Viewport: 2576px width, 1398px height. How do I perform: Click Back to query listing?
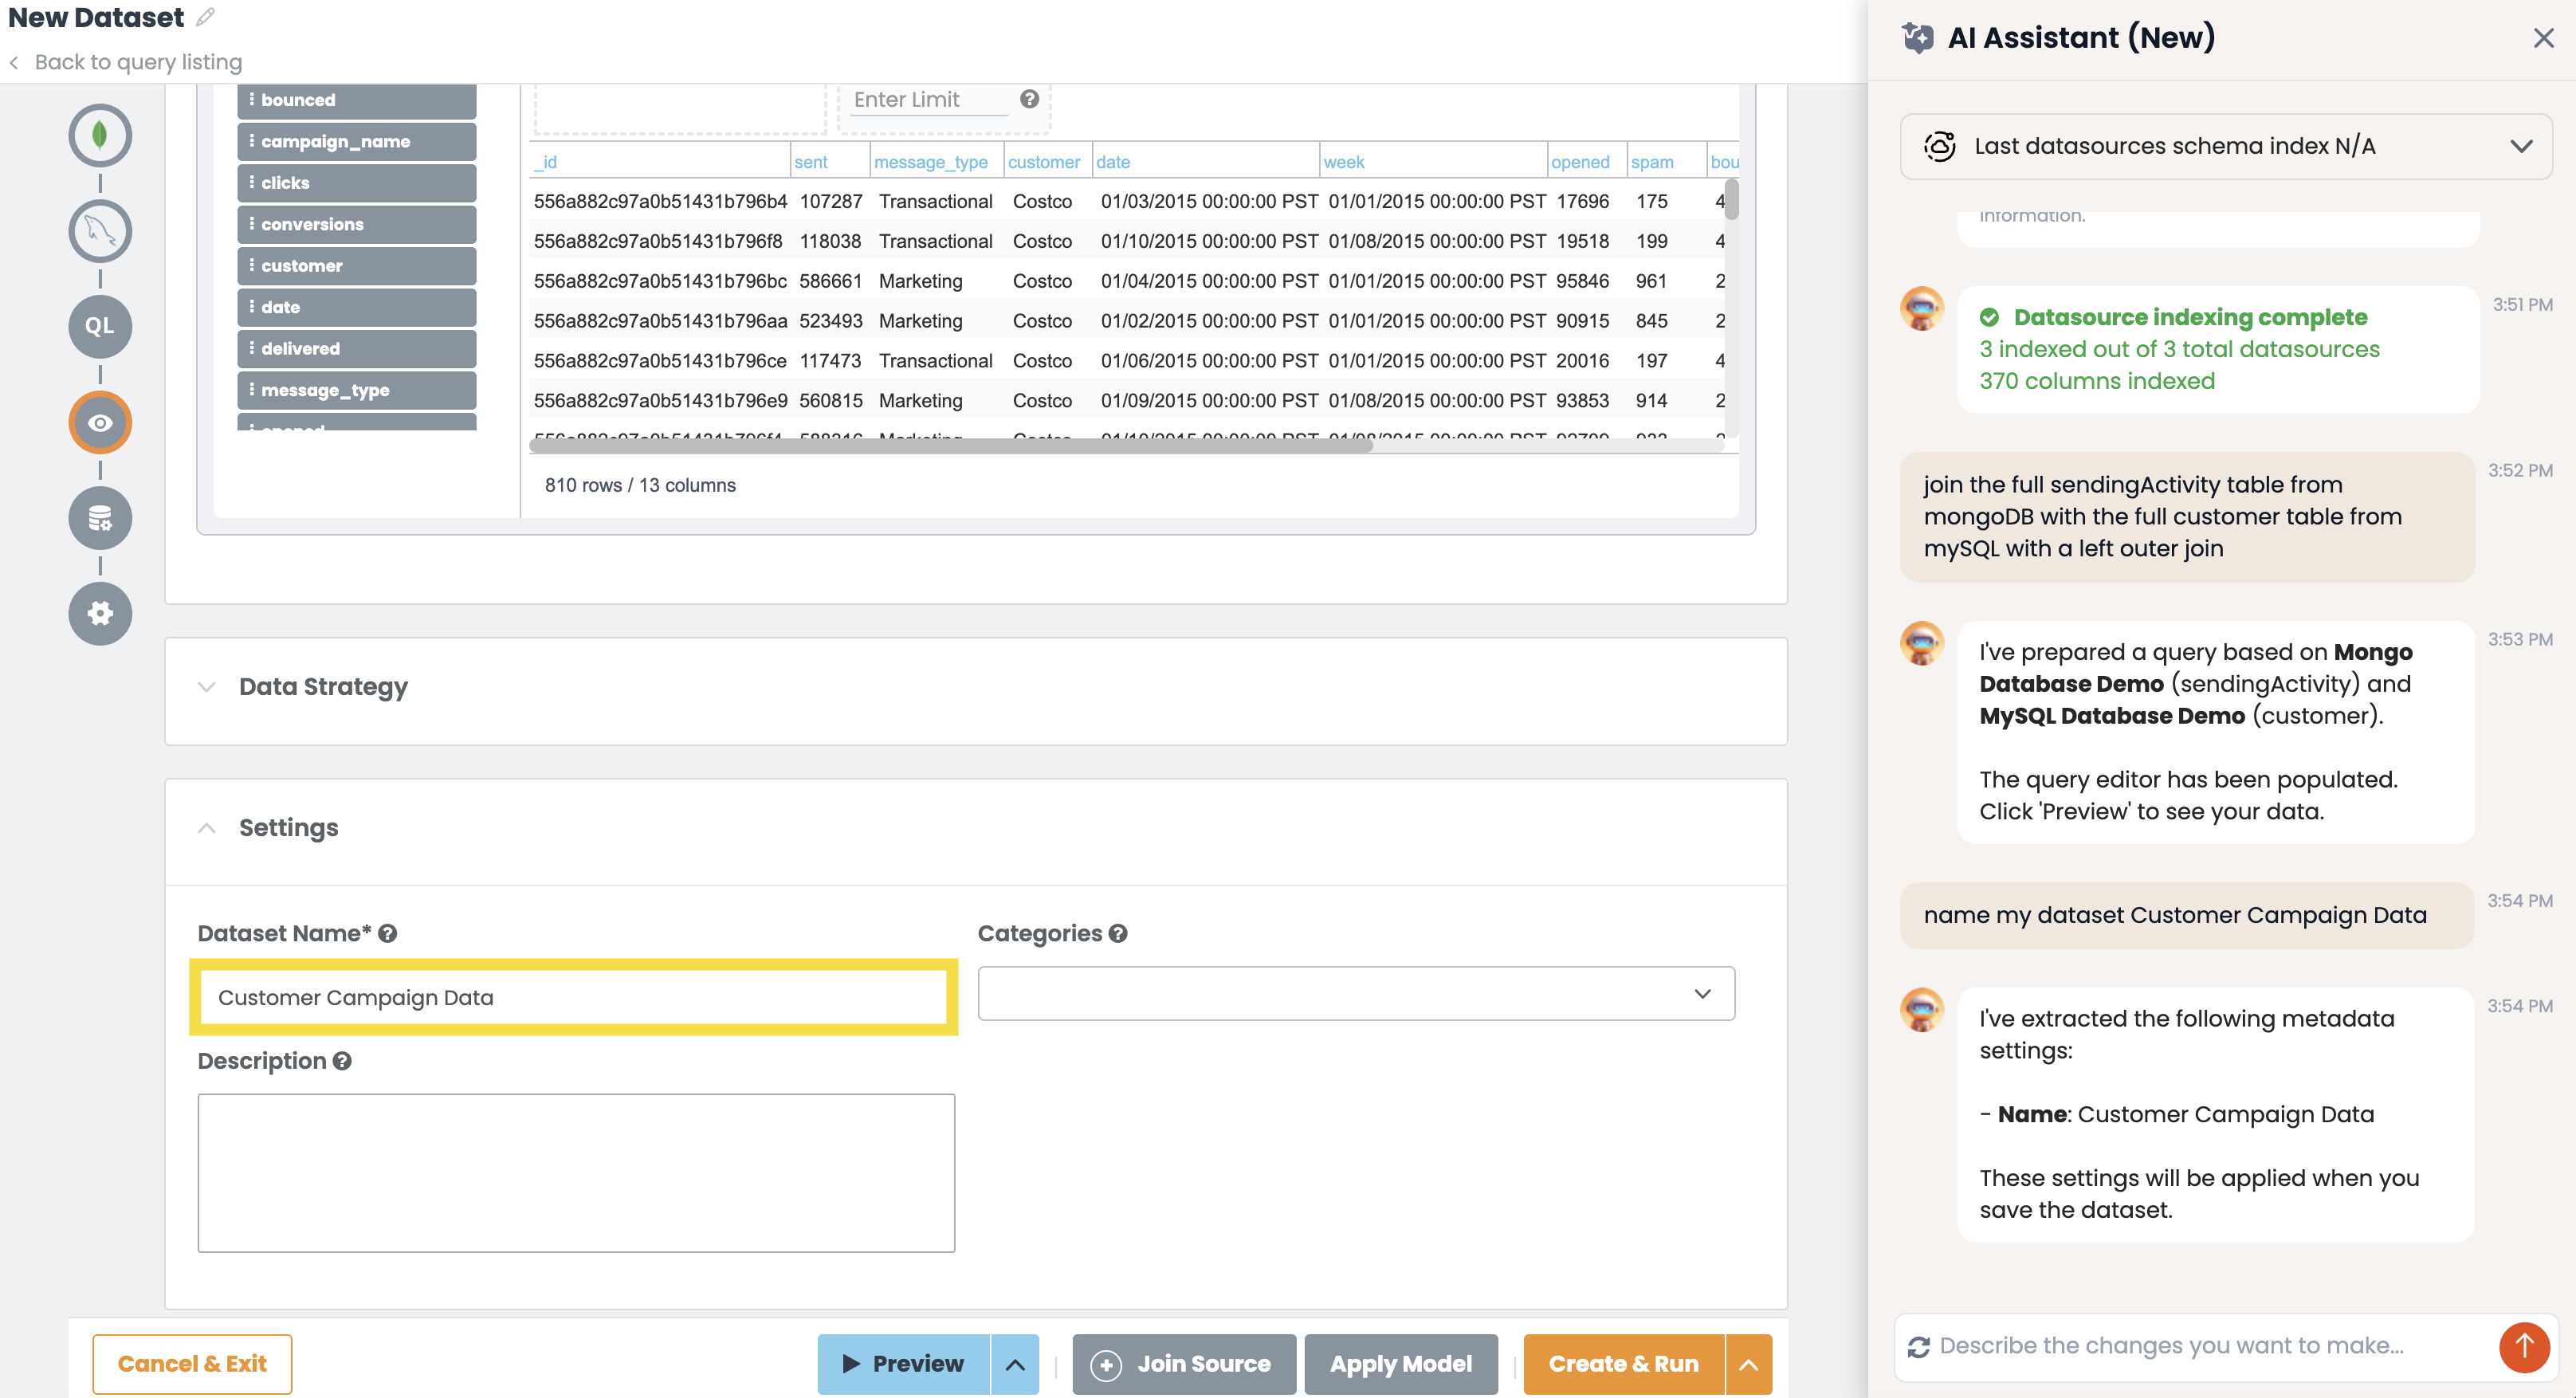(x=139, y=62)
